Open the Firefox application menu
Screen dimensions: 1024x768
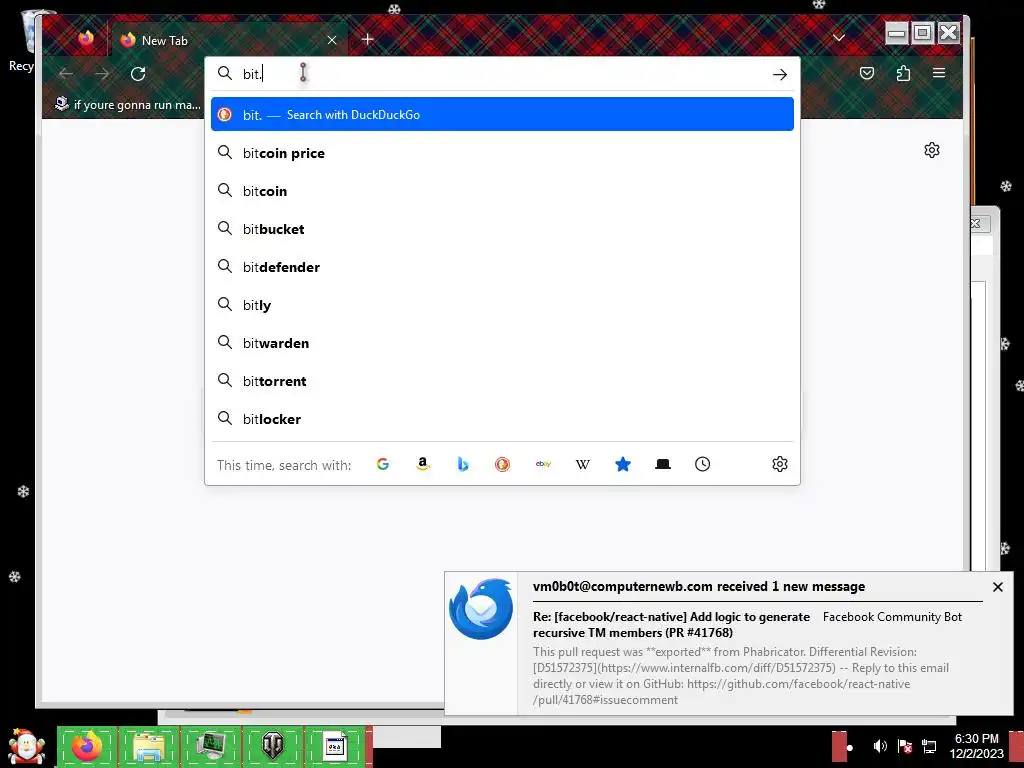click(939, 73)
